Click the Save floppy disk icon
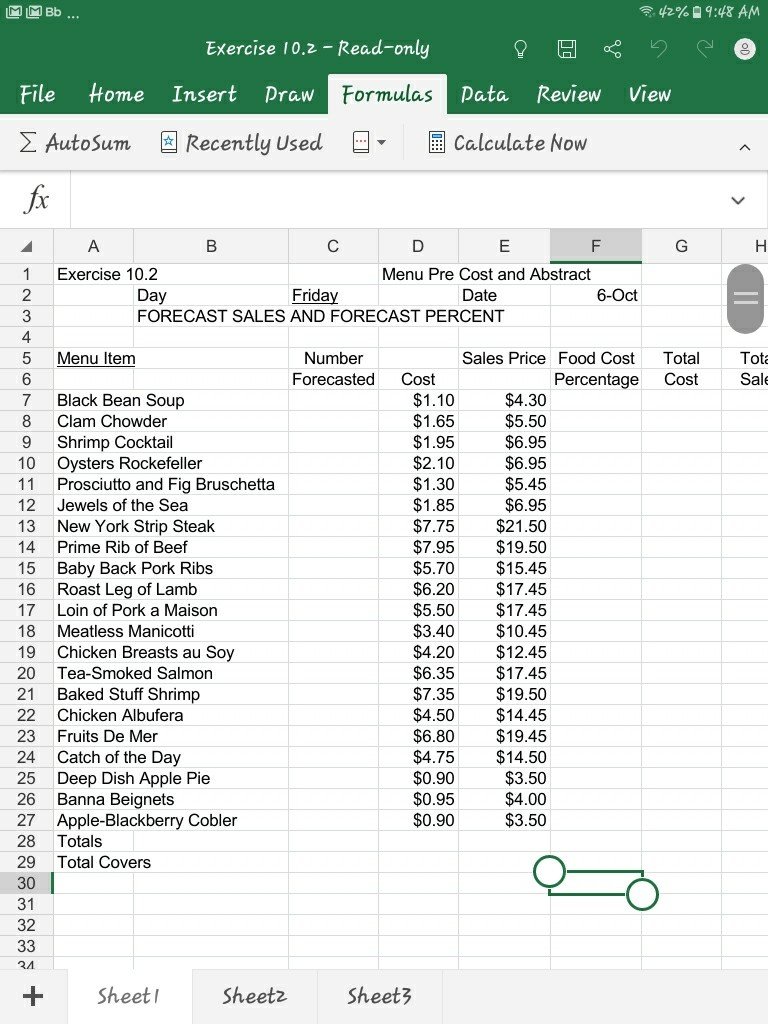The height and width of the screenshot is (1024, 768). coord(566,49)
